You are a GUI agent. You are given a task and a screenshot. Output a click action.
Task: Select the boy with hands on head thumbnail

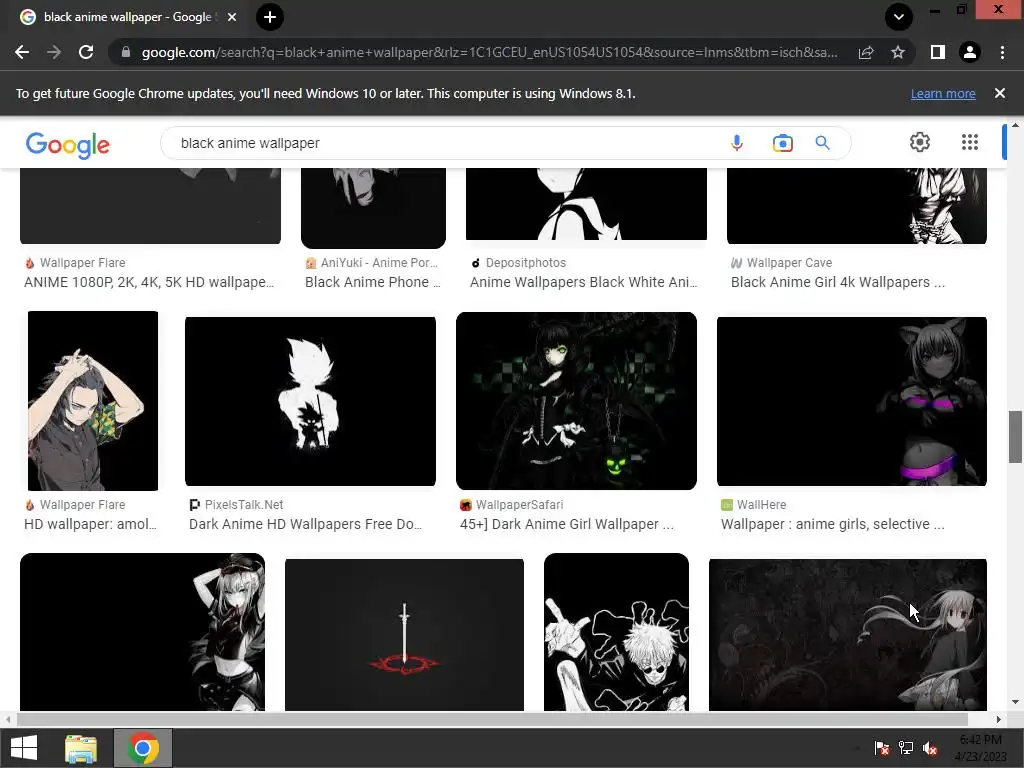click(93, 400)
